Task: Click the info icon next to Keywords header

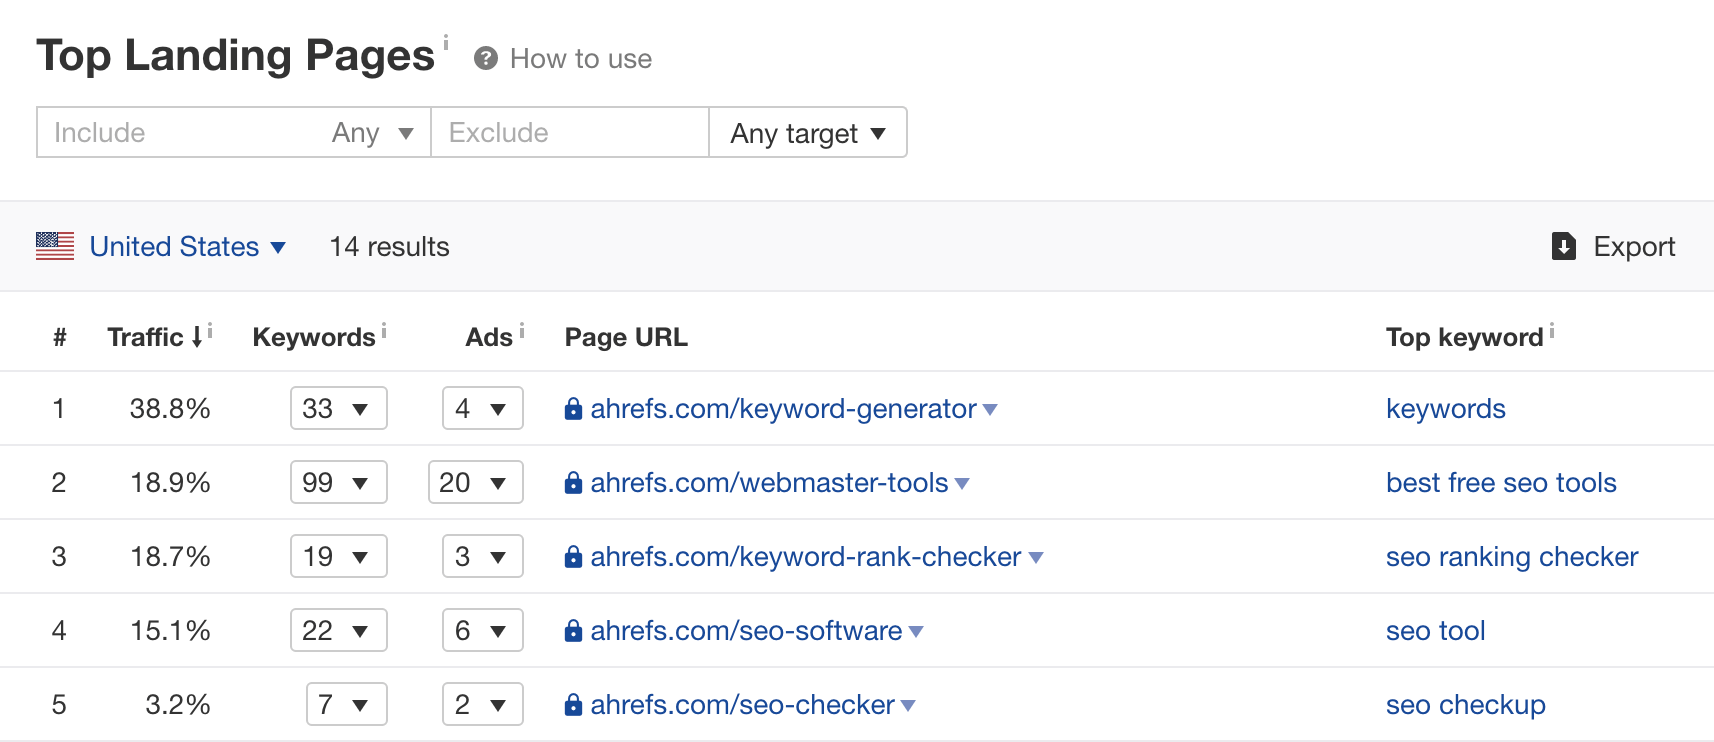Action: point(384,330)
